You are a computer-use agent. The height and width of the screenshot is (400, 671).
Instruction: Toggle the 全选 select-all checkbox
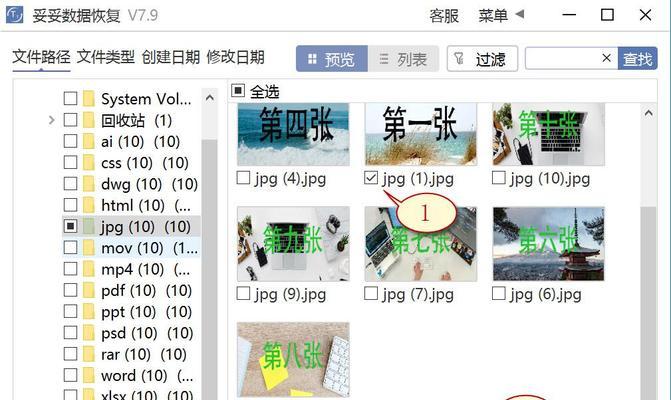click(x=238, y=91)
